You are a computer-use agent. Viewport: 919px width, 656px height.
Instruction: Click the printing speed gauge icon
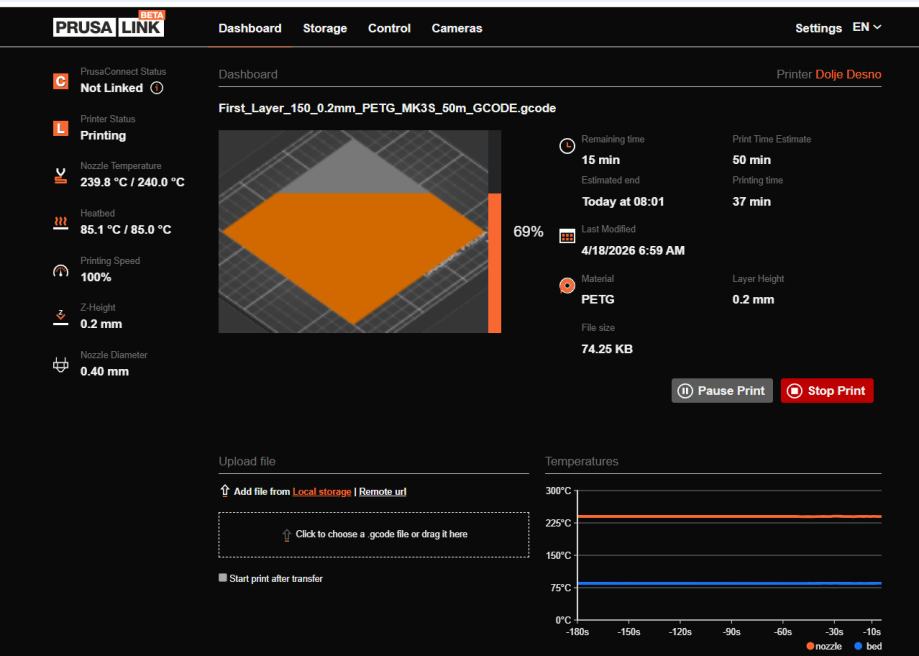pyautogui.click(x=60, y=271)
